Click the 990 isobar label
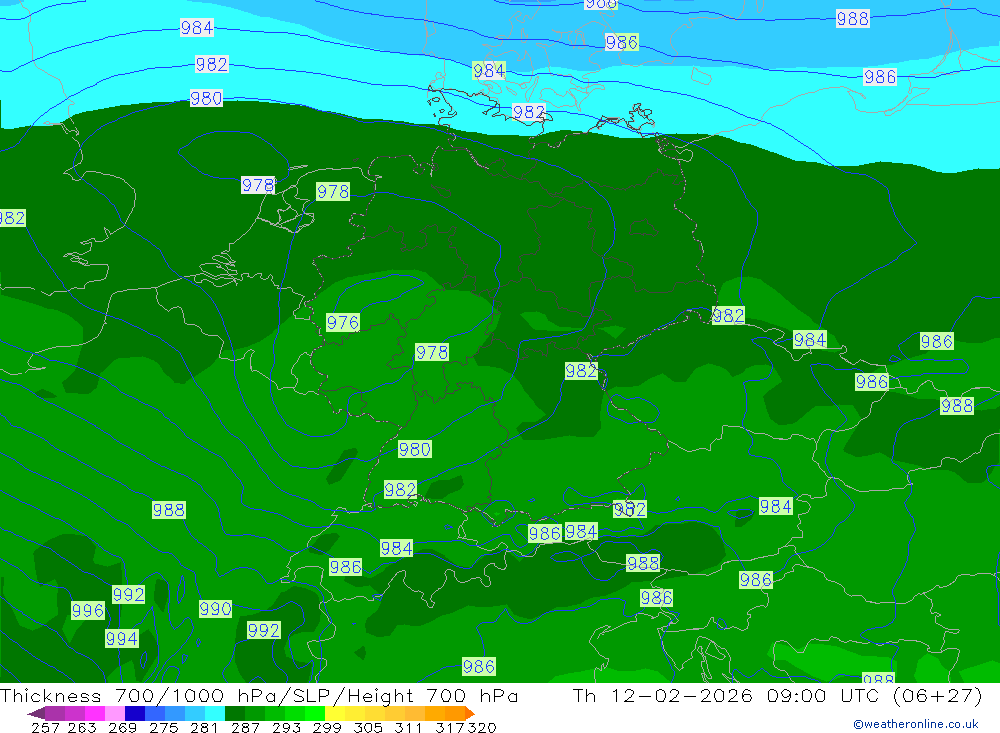Screen dimensions: 1000x733 pyautogui.click(x=215, y=609)
